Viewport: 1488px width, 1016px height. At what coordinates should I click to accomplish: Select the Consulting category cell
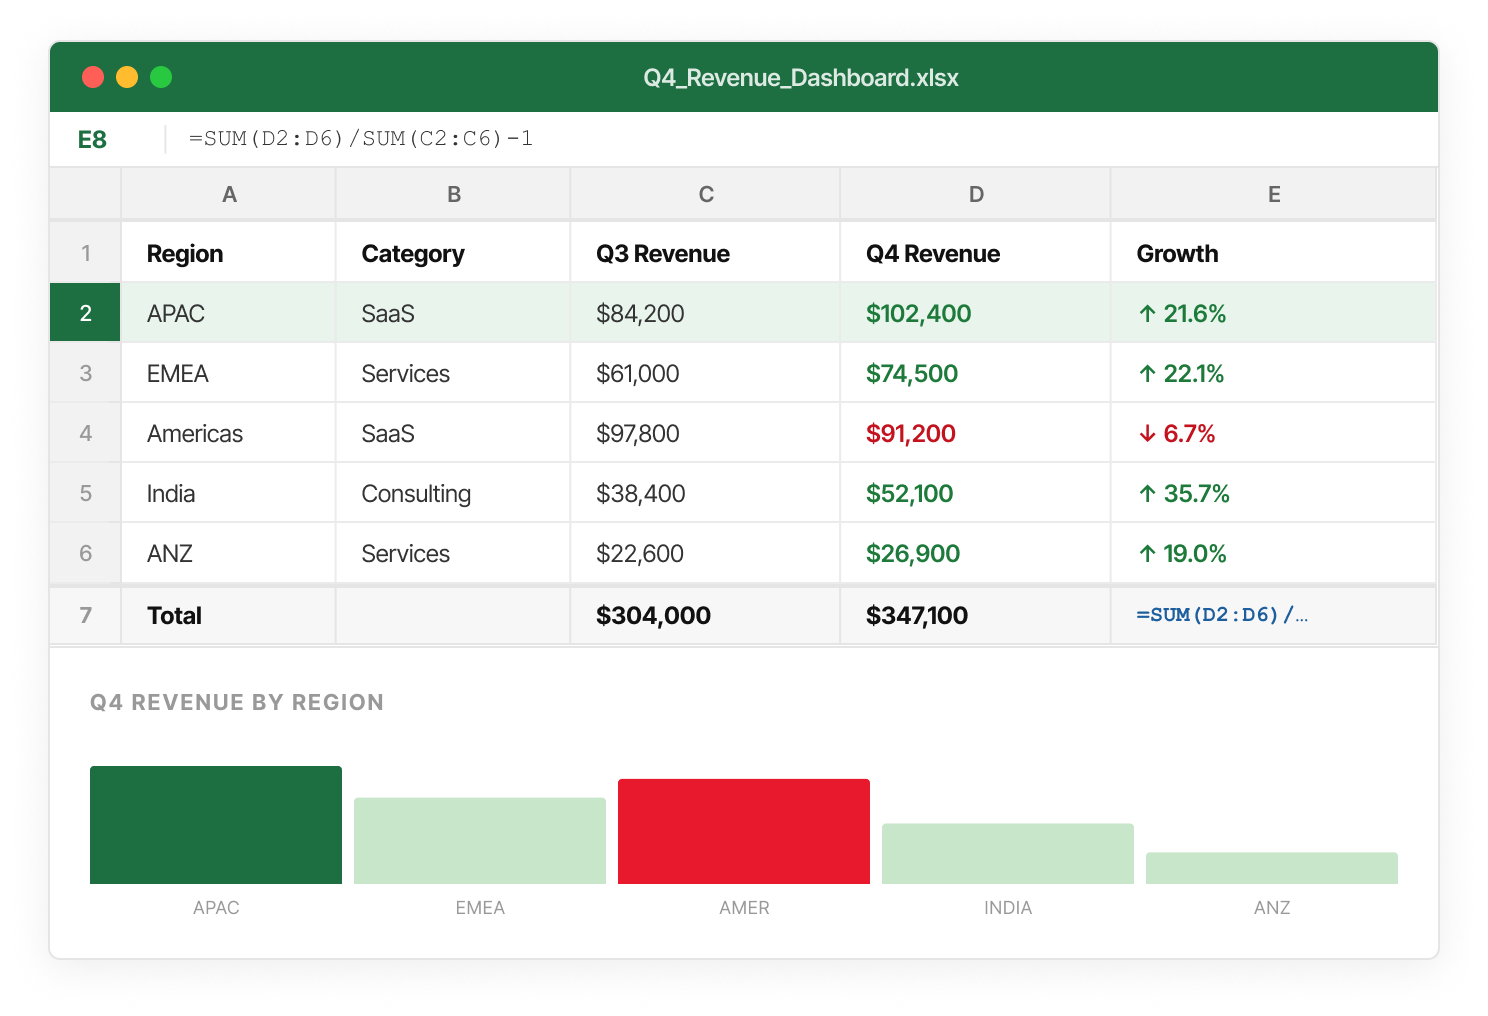(x=453, y=493)
